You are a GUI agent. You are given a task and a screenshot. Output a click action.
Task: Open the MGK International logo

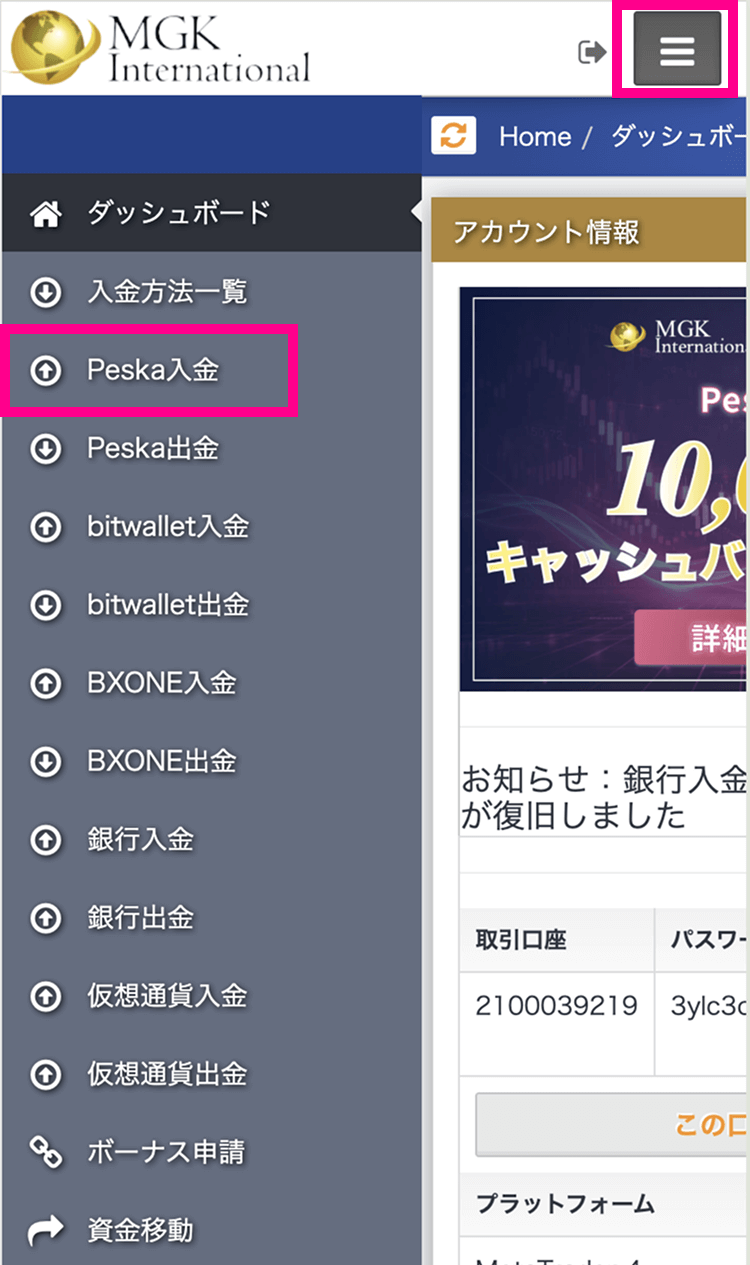[158, 48]
